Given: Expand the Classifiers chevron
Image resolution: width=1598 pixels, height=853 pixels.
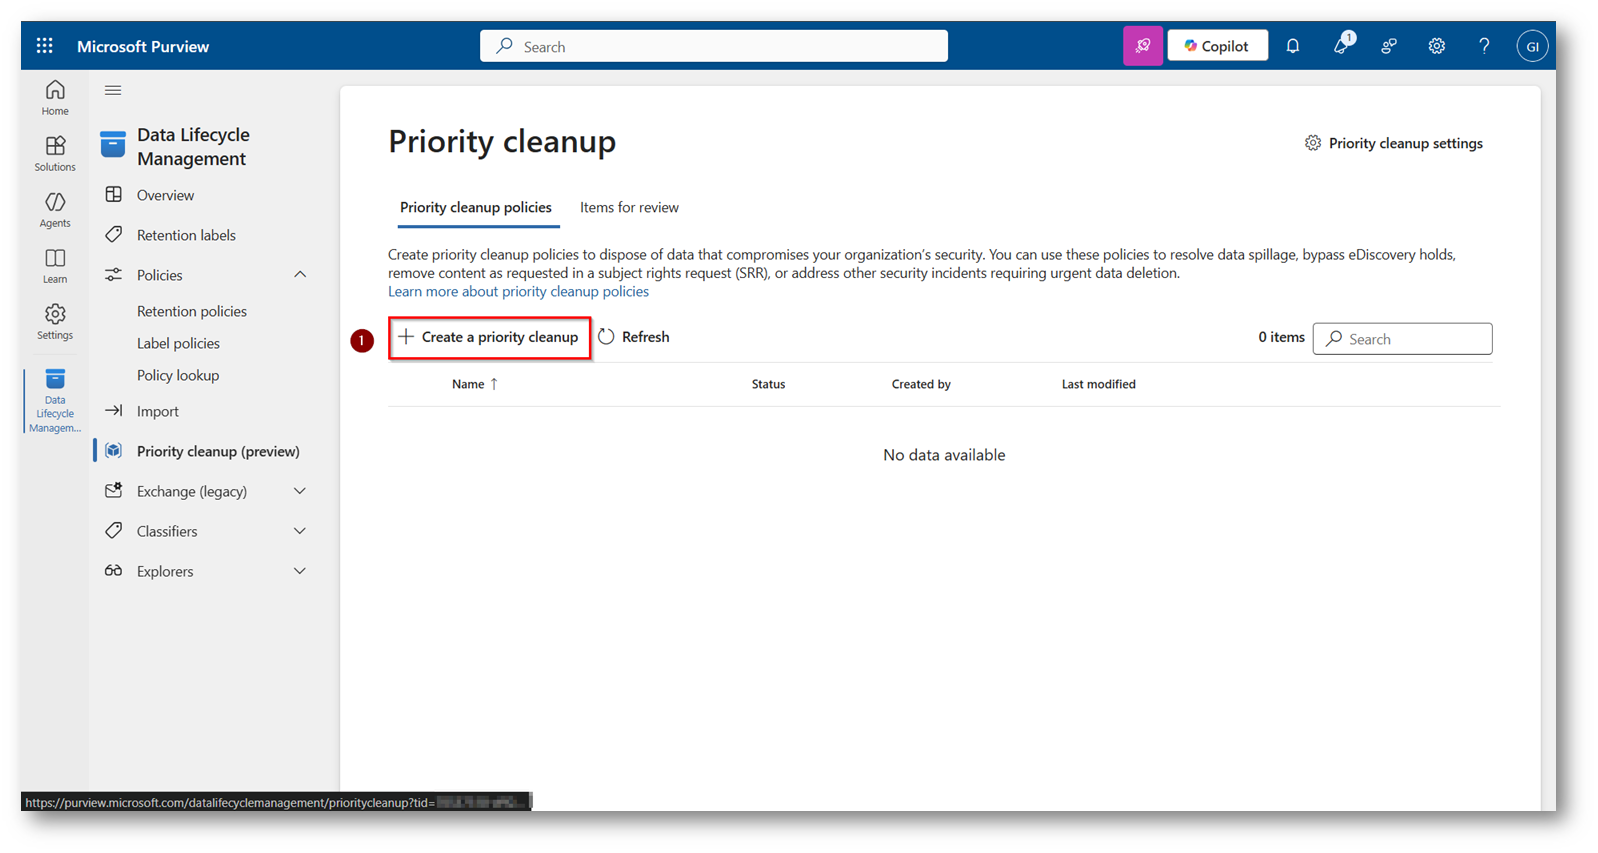Looking at the screenshot, I should [x=300, y=531].
